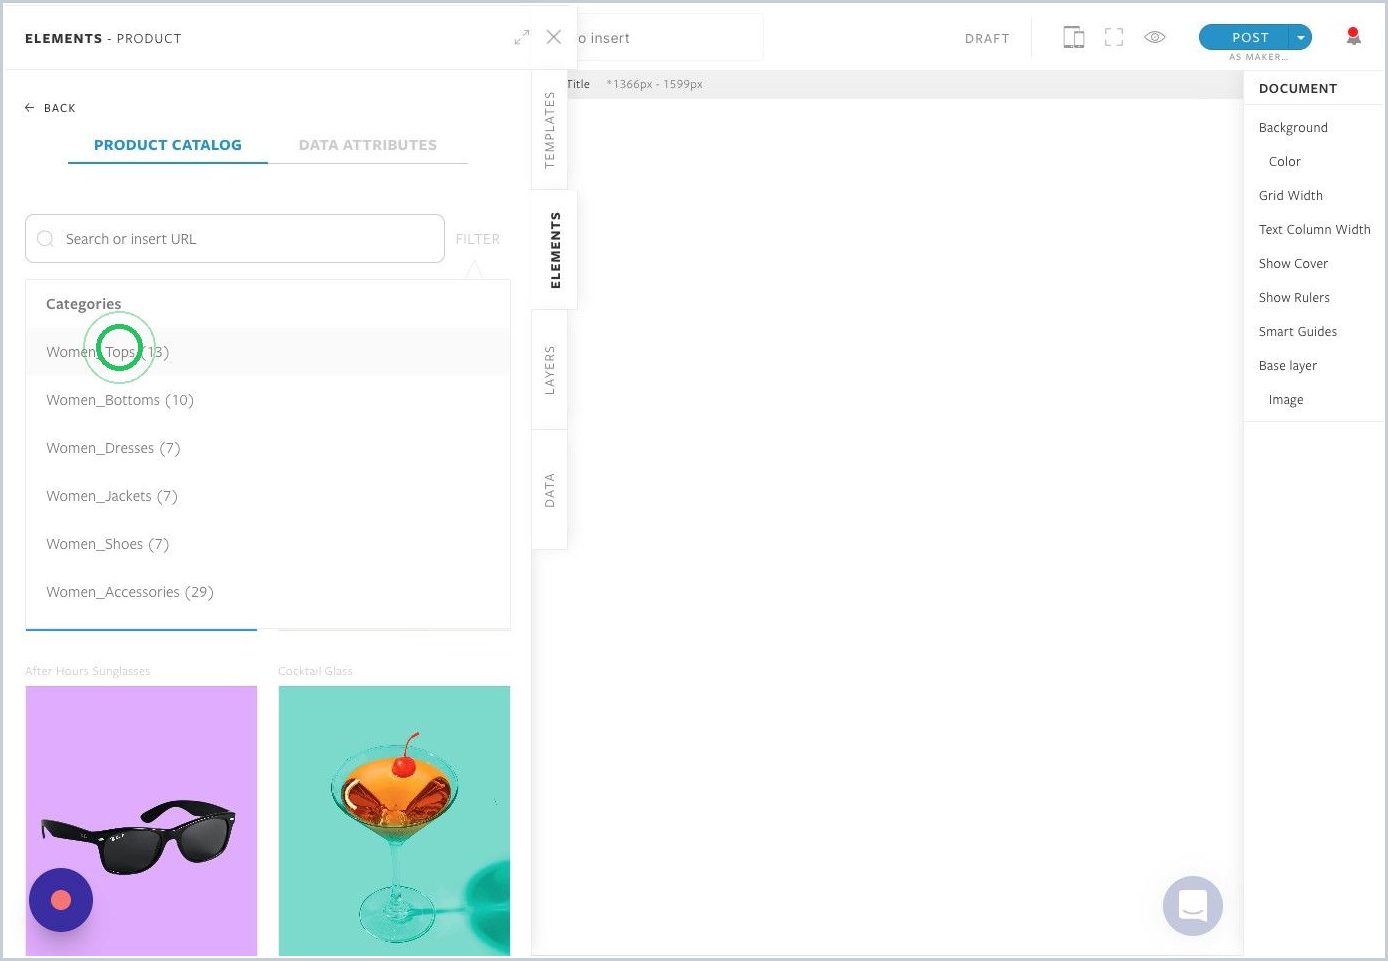Go back with the Back arrow

click(x=50, y=108)
